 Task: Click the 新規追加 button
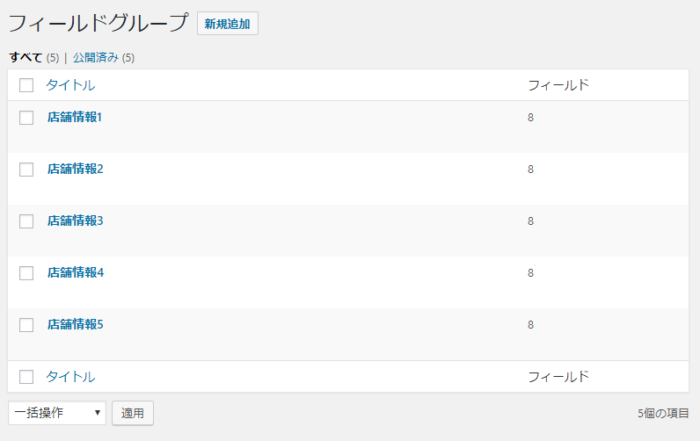coord(227,23)
